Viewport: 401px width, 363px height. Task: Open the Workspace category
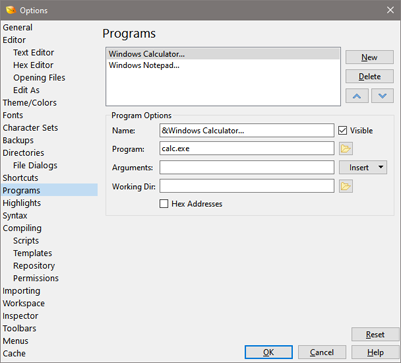point(24,303)
